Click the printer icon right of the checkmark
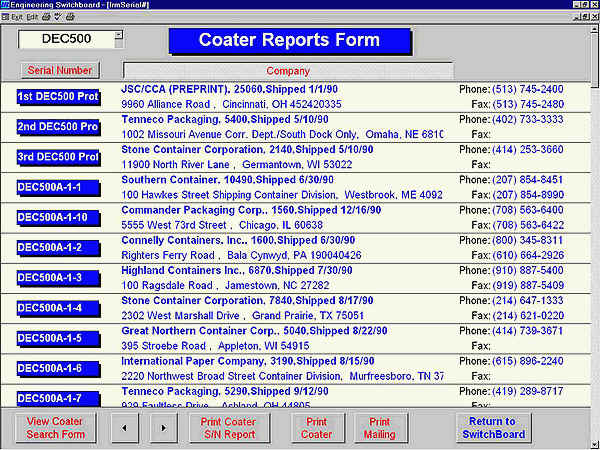This screenshot has width=600, height=450. tap(70, 17)
